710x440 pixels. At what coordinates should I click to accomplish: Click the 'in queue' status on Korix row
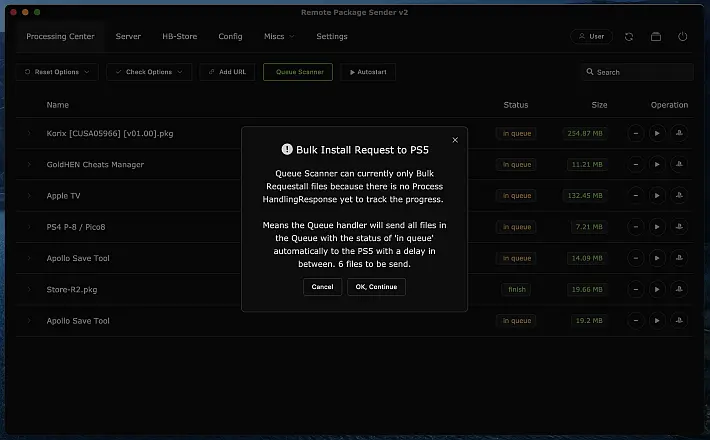coord(517,134)
